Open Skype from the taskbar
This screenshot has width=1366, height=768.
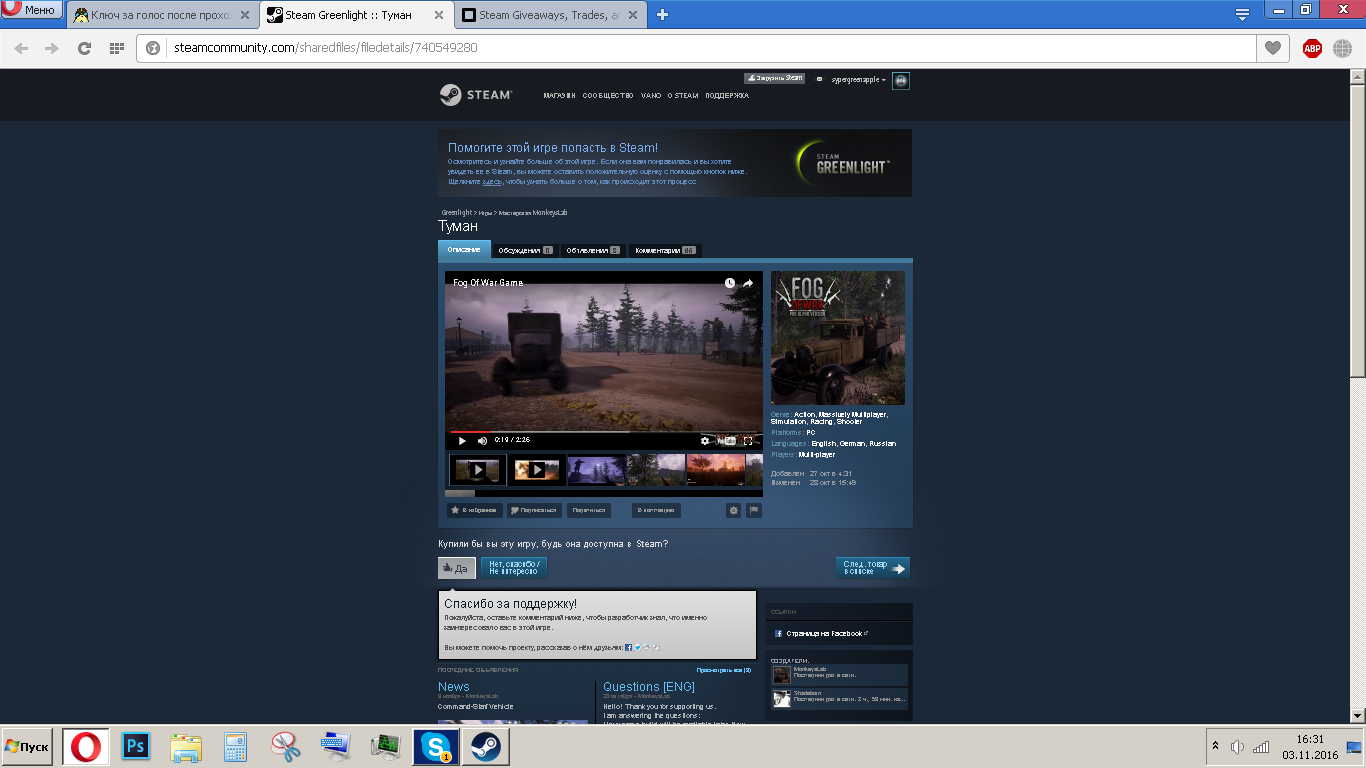pos(436,747)
